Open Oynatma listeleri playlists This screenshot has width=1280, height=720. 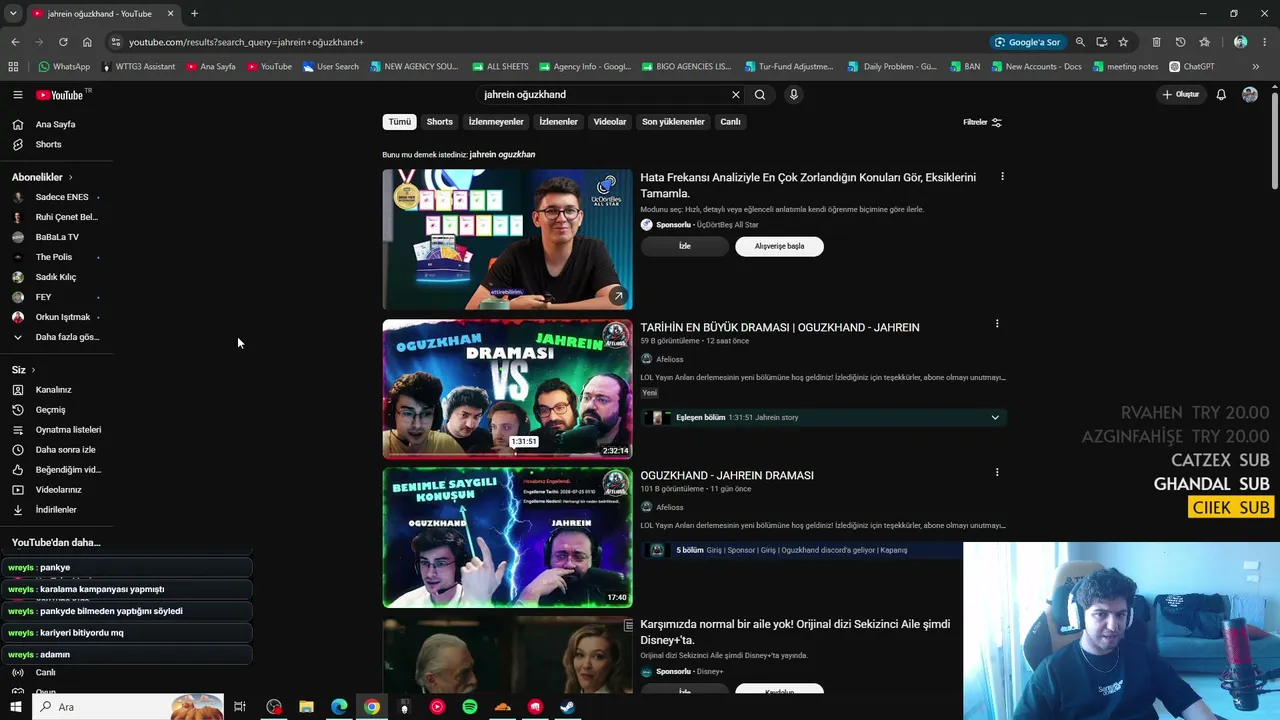tap(56, 430)
